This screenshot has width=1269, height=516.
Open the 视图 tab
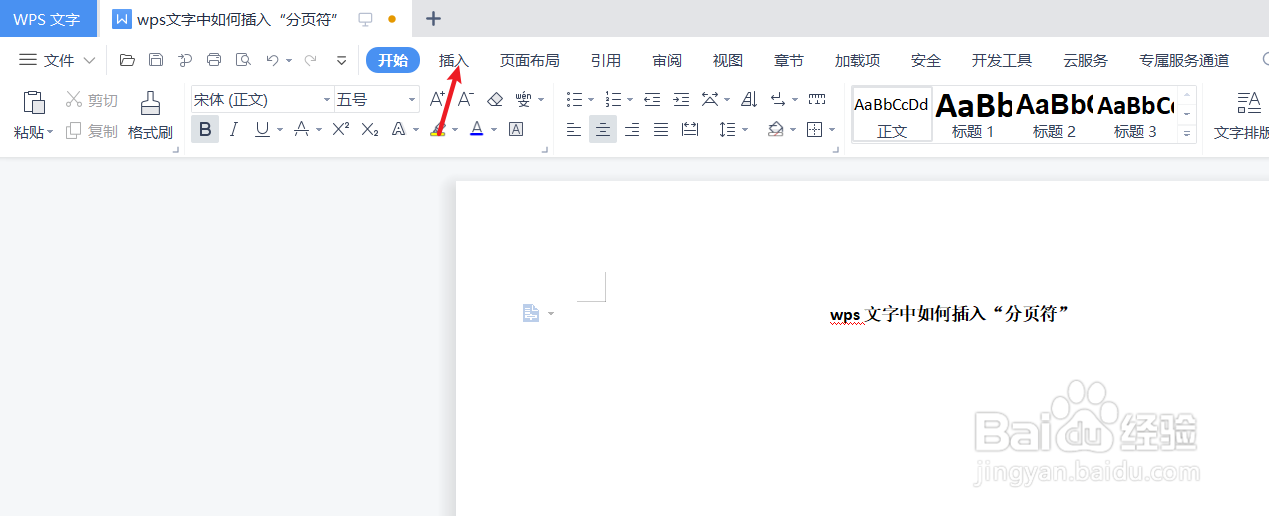point(728,60)
